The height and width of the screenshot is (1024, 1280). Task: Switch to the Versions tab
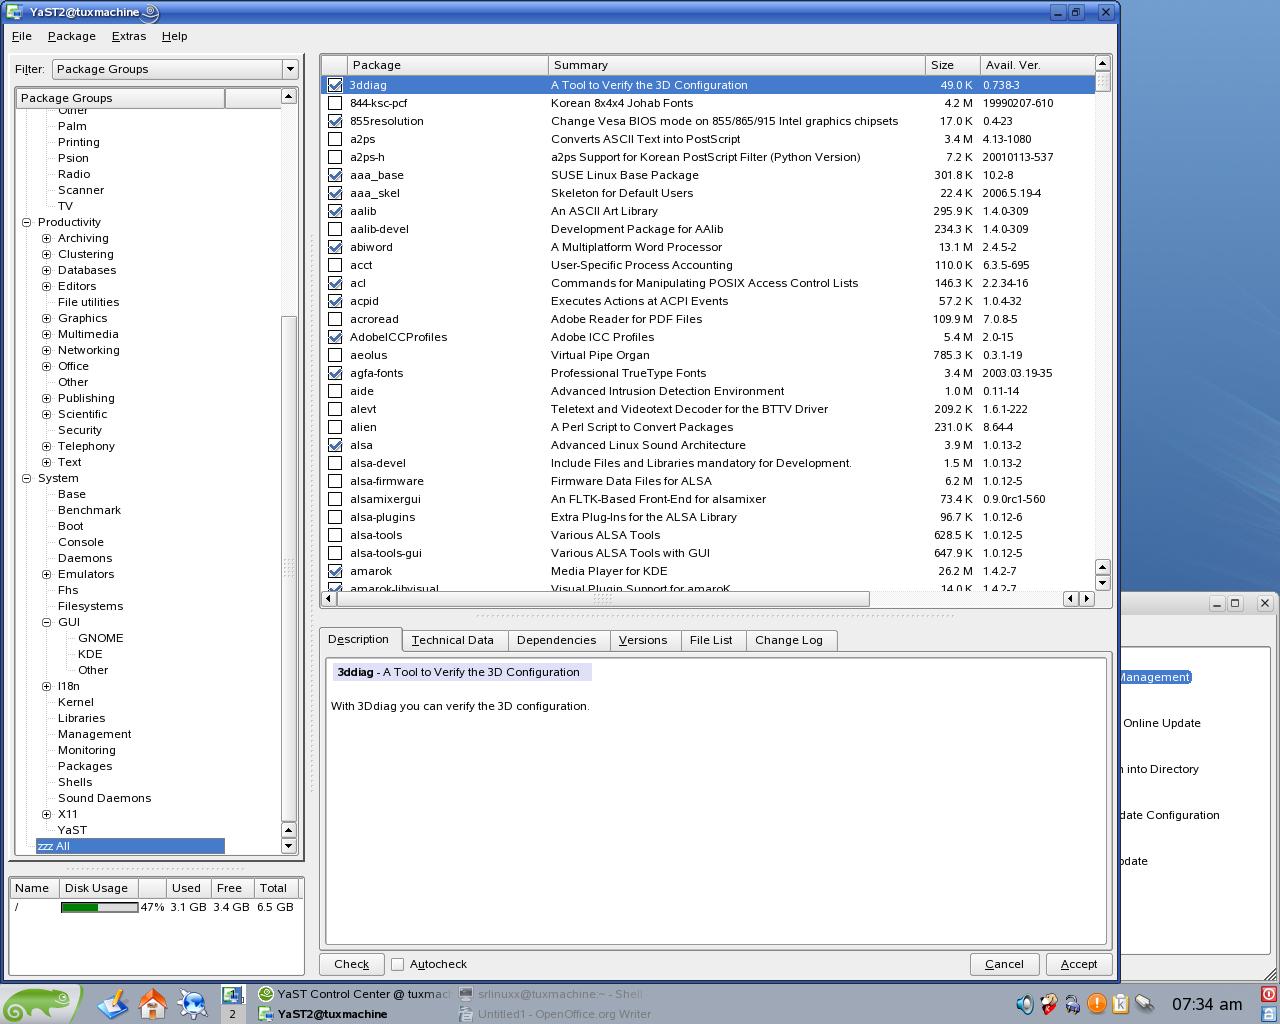click(x=643, y=640)
